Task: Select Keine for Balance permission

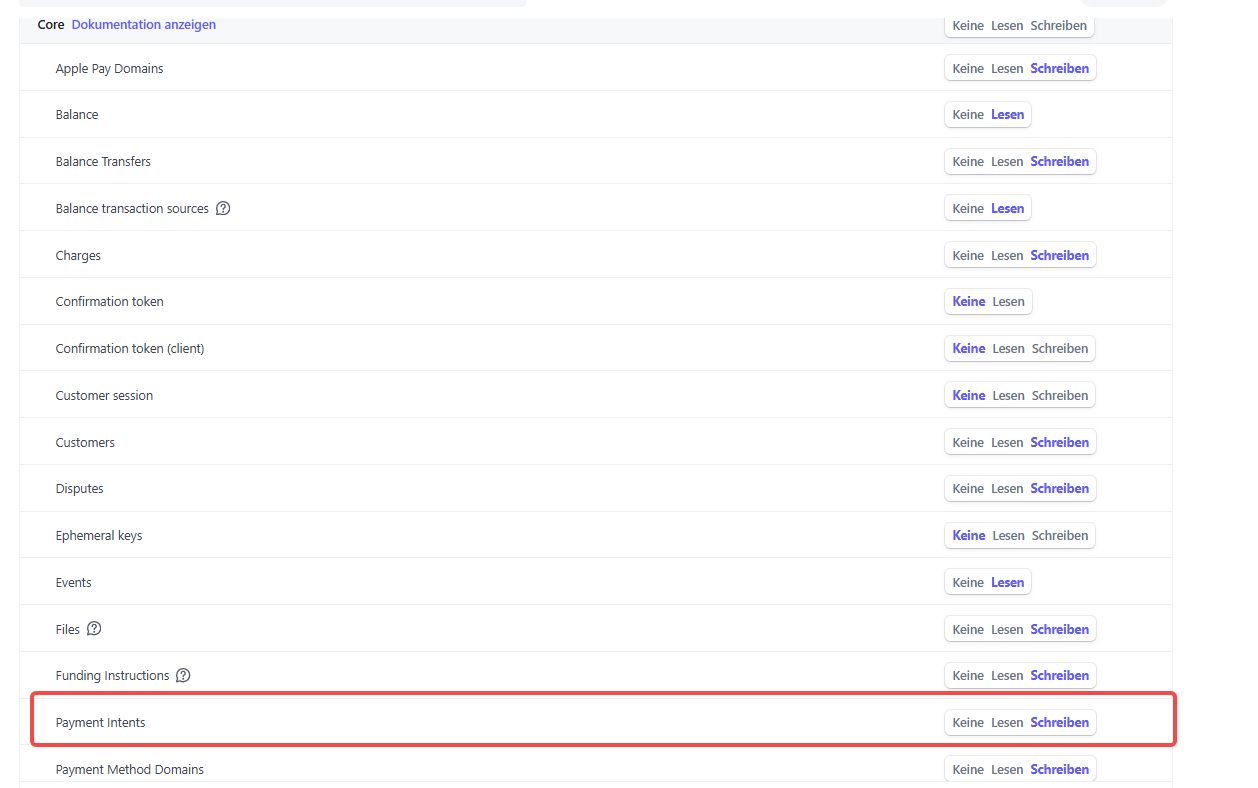Action: (x=967, y=115)
